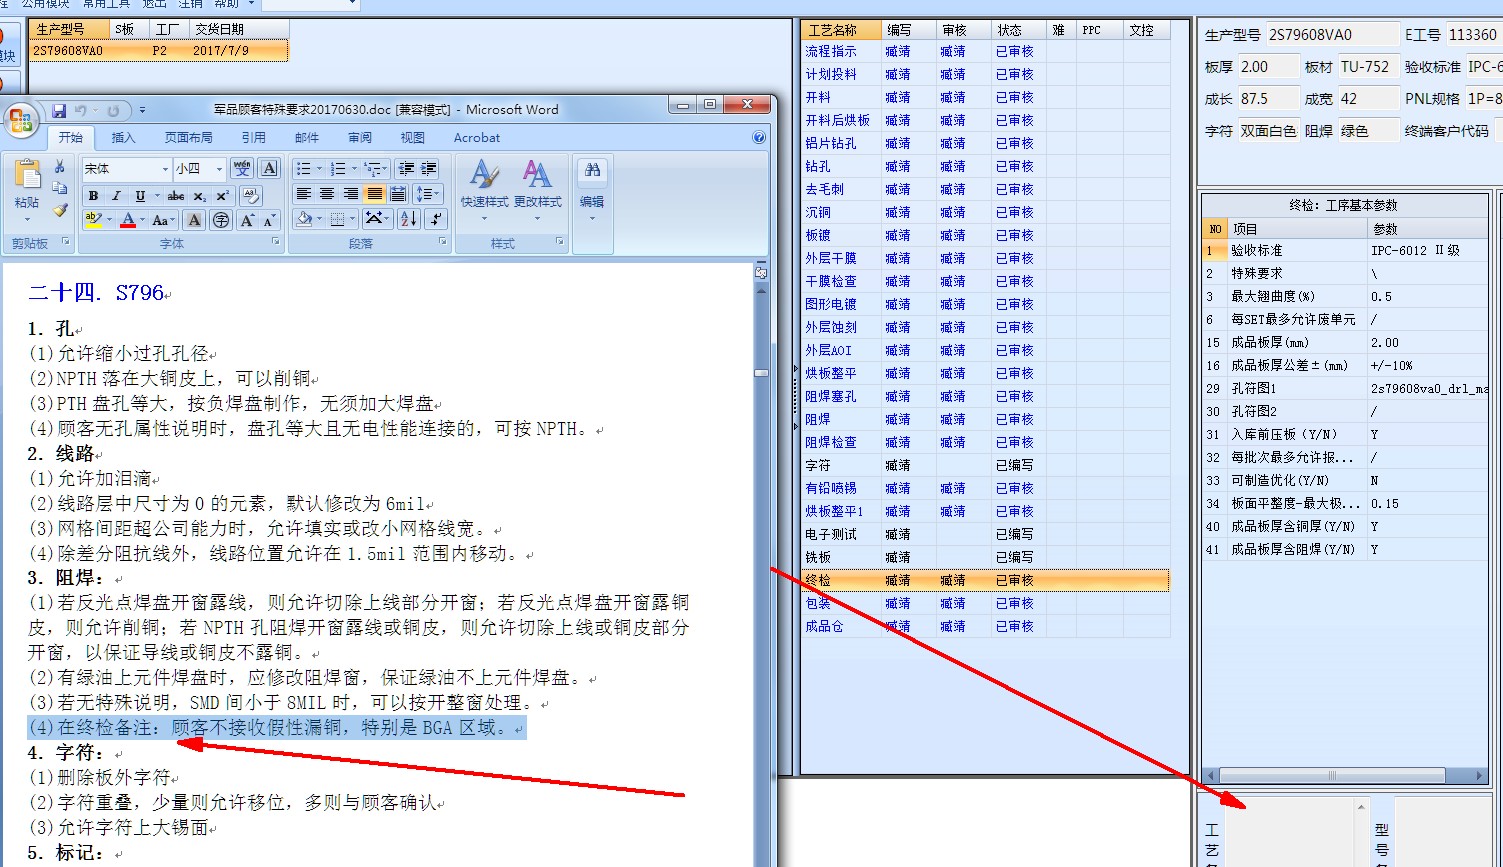Undo the last action in Word
Image resolution: width=1503 pixels, height=867 pixels.
click(x=82, y=110)
